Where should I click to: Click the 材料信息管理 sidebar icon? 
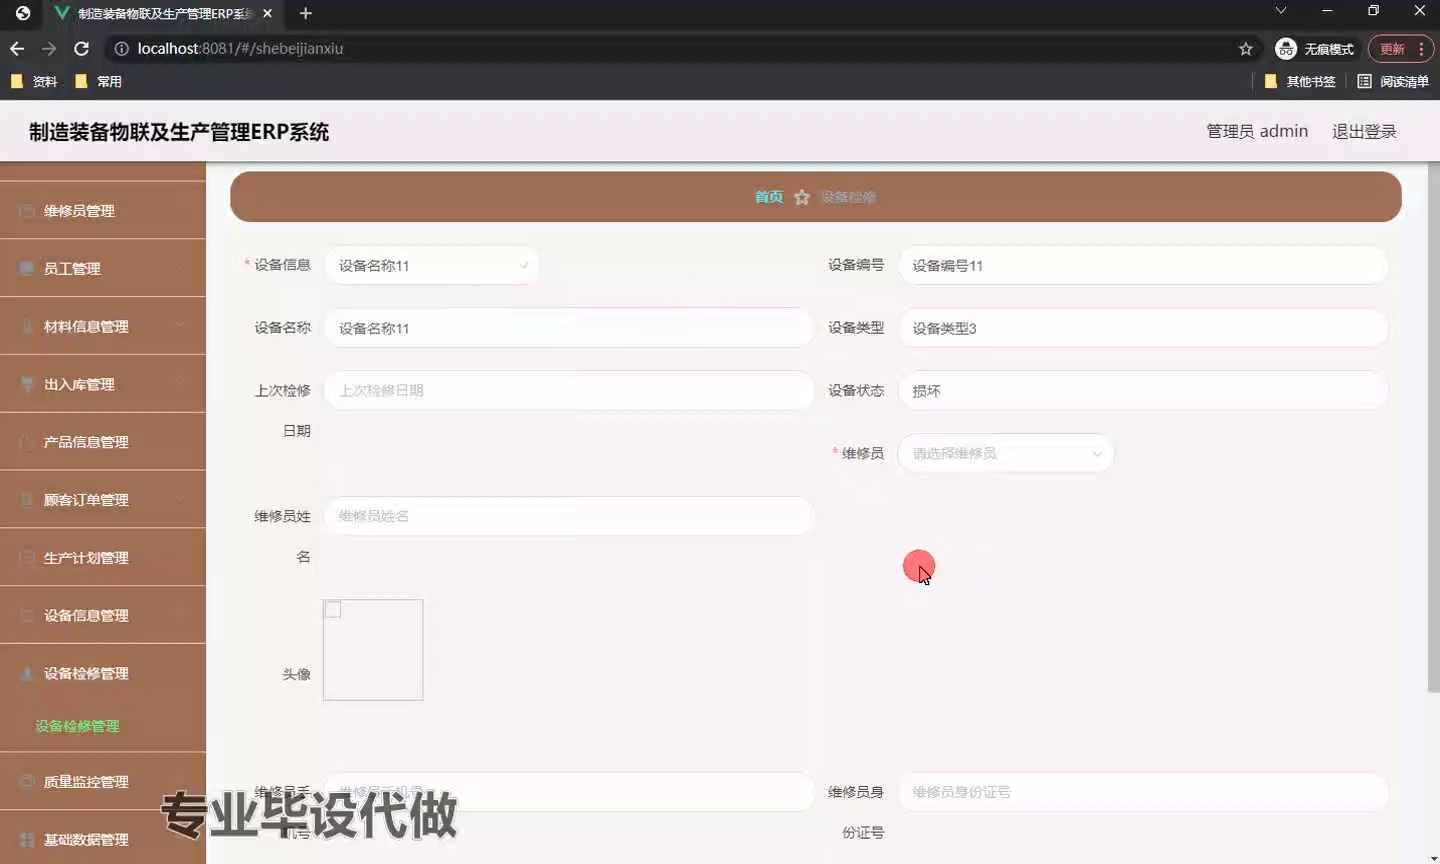coord(27,327)
